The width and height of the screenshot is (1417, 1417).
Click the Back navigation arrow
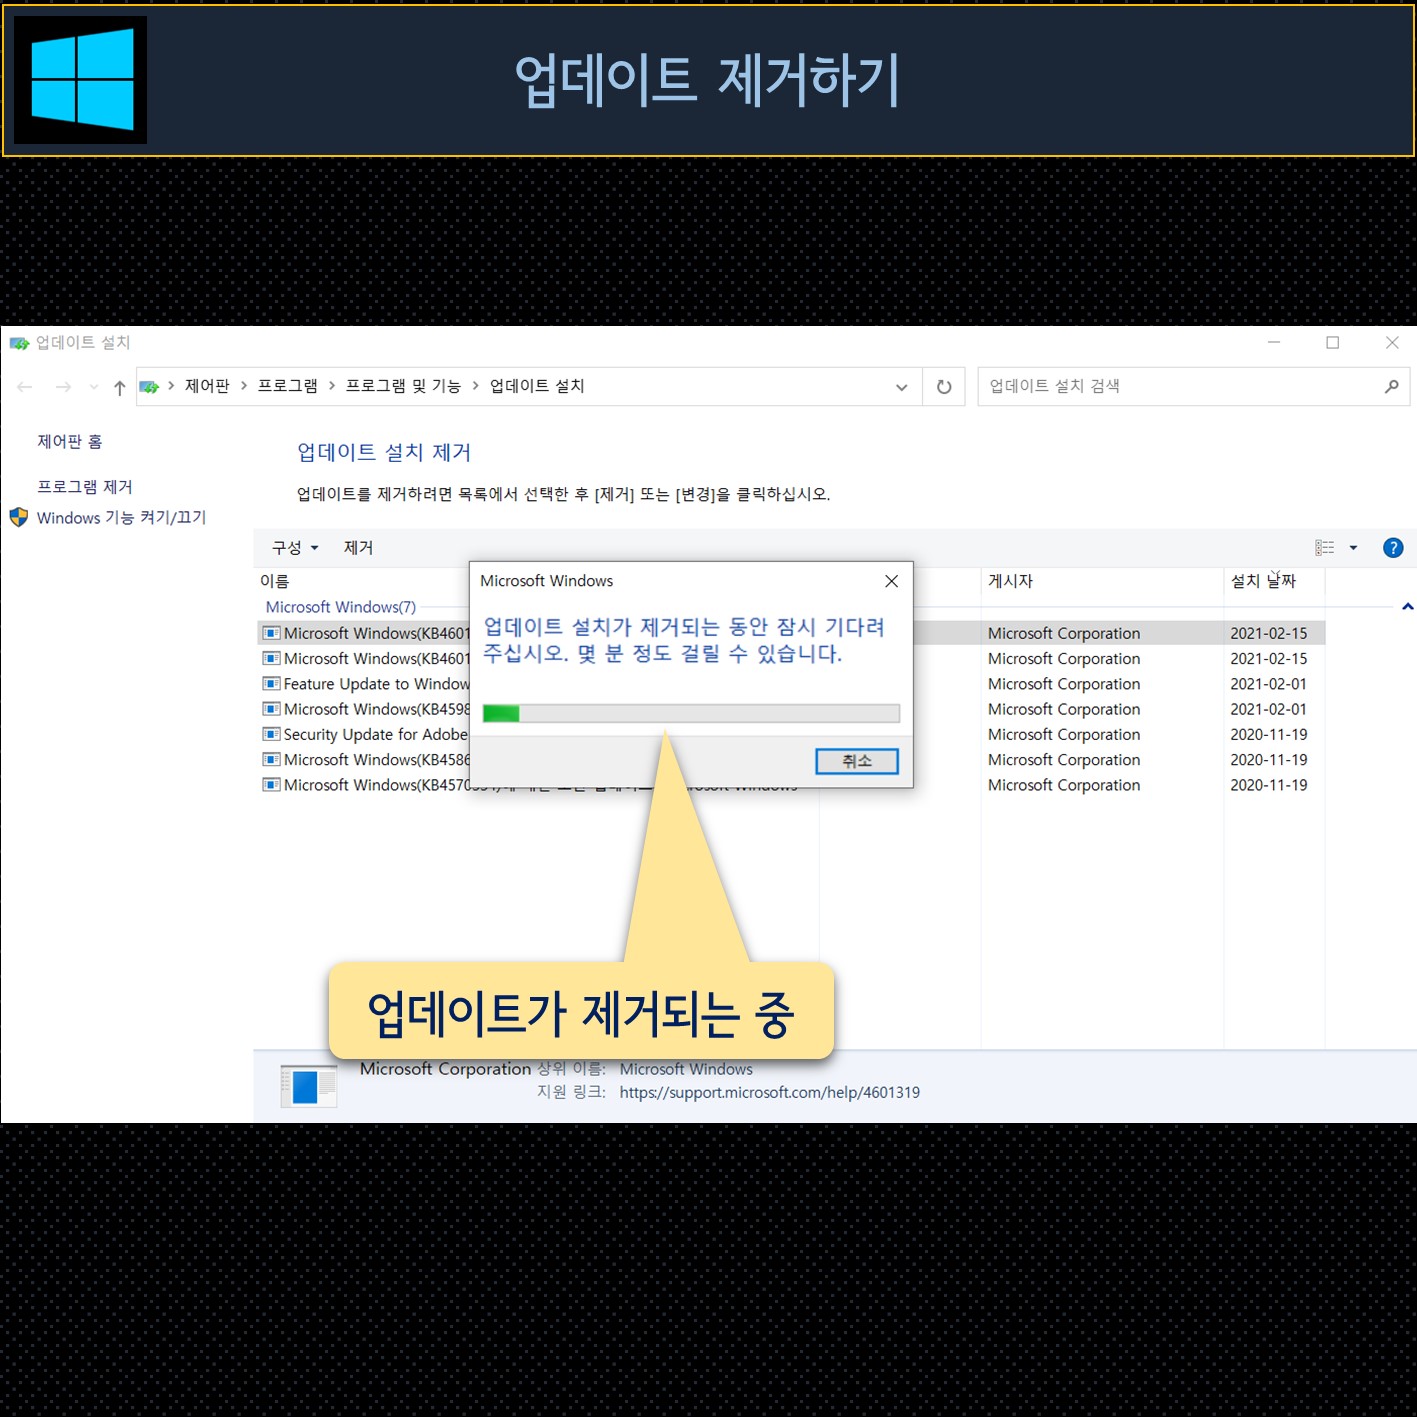coord(25,387)
